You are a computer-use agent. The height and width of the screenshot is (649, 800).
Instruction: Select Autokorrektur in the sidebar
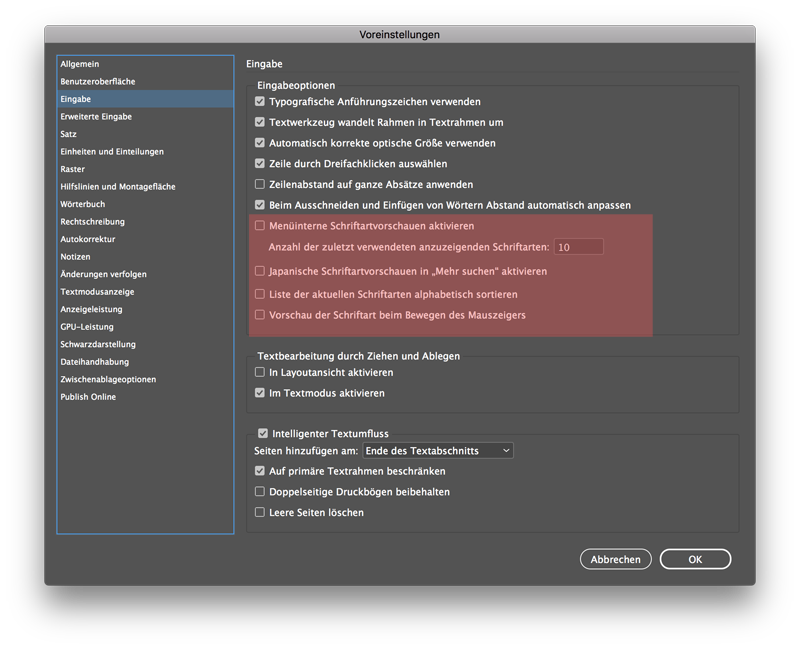(145, 239)
